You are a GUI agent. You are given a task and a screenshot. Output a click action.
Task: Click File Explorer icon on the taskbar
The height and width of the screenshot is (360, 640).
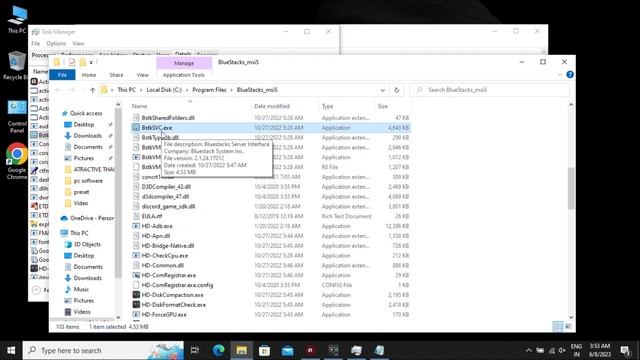point(241,350)
